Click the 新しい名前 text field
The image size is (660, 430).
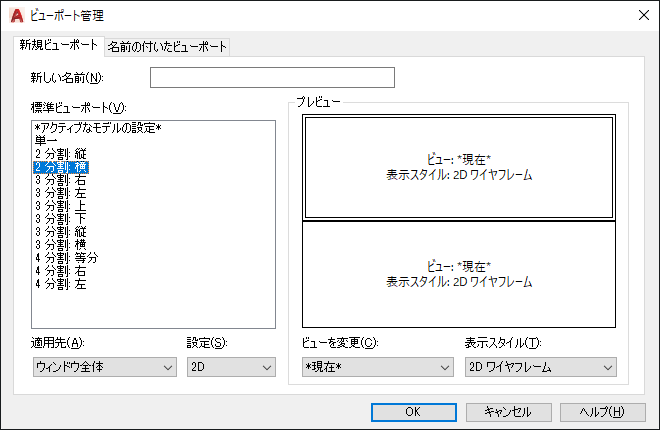[272, 77]
